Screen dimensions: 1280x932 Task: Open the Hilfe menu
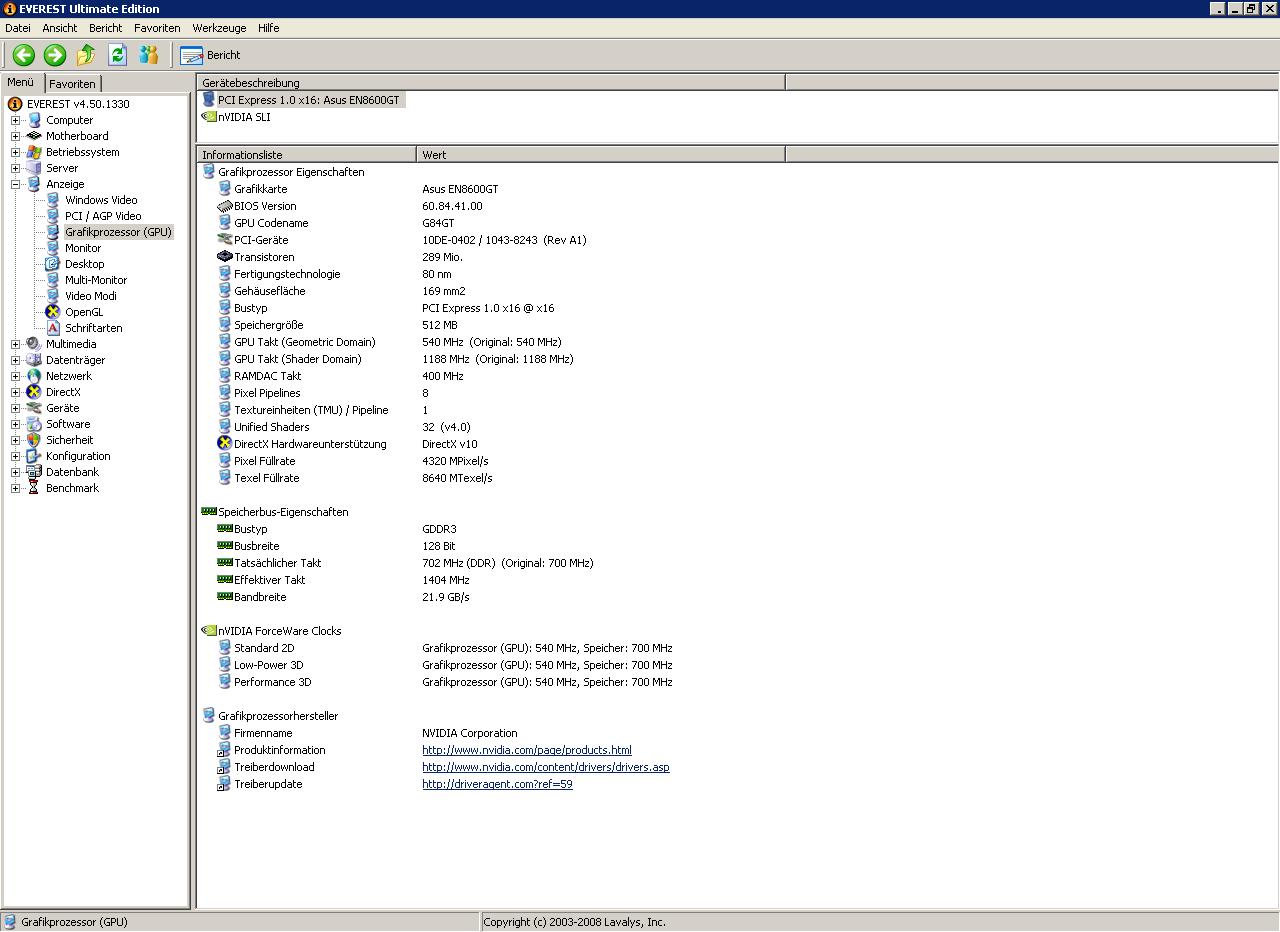click(268, 28)
